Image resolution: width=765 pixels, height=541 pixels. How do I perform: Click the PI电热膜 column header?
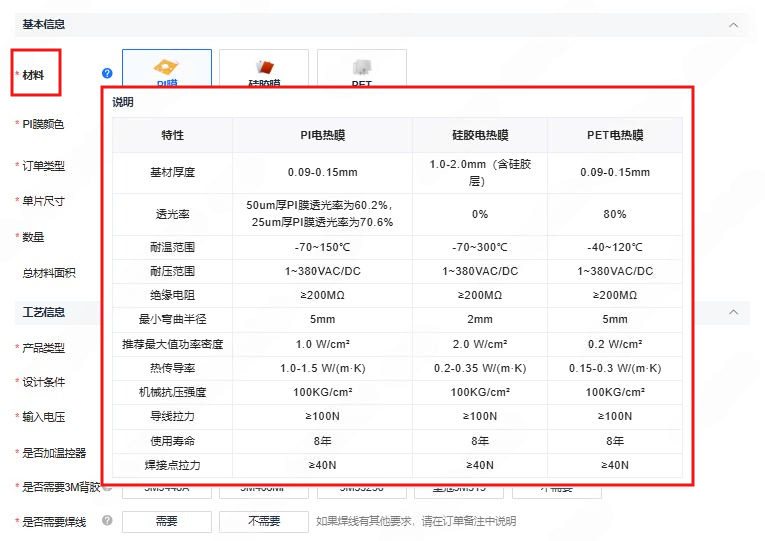click(x=321, y=135)
